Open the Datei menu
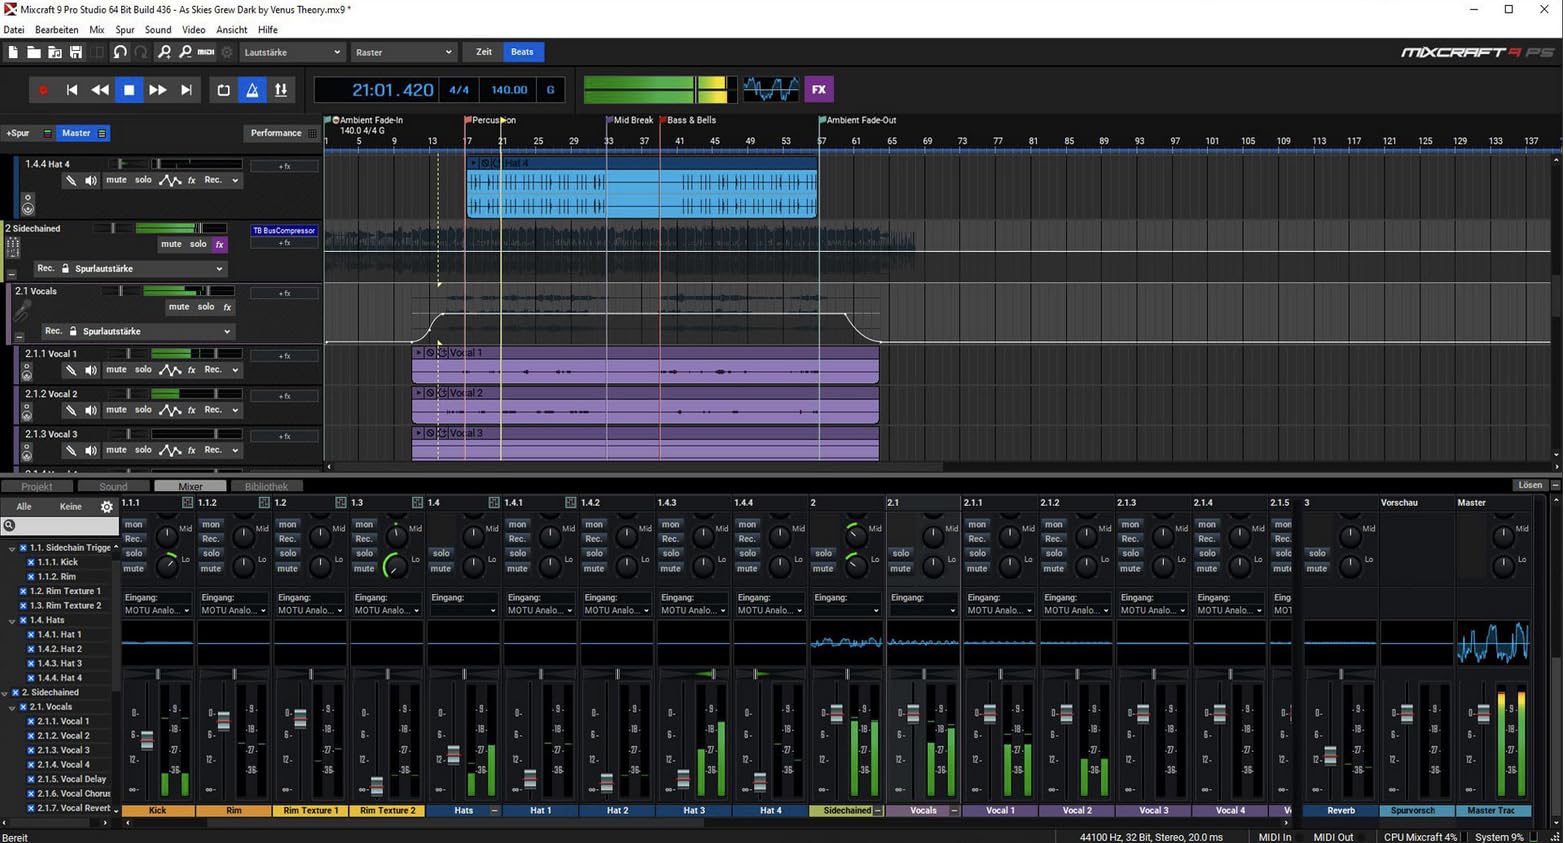This screenshot has width=1565, height=843. pos(14,30)
